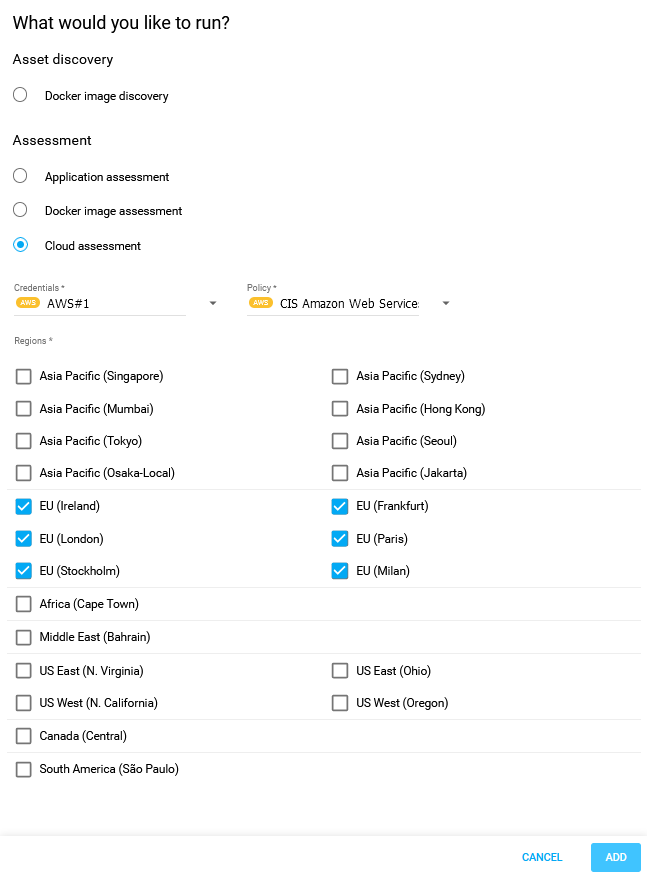Choose Application assessment option
This screenshot has height=878, width=647.
point(20,176)
